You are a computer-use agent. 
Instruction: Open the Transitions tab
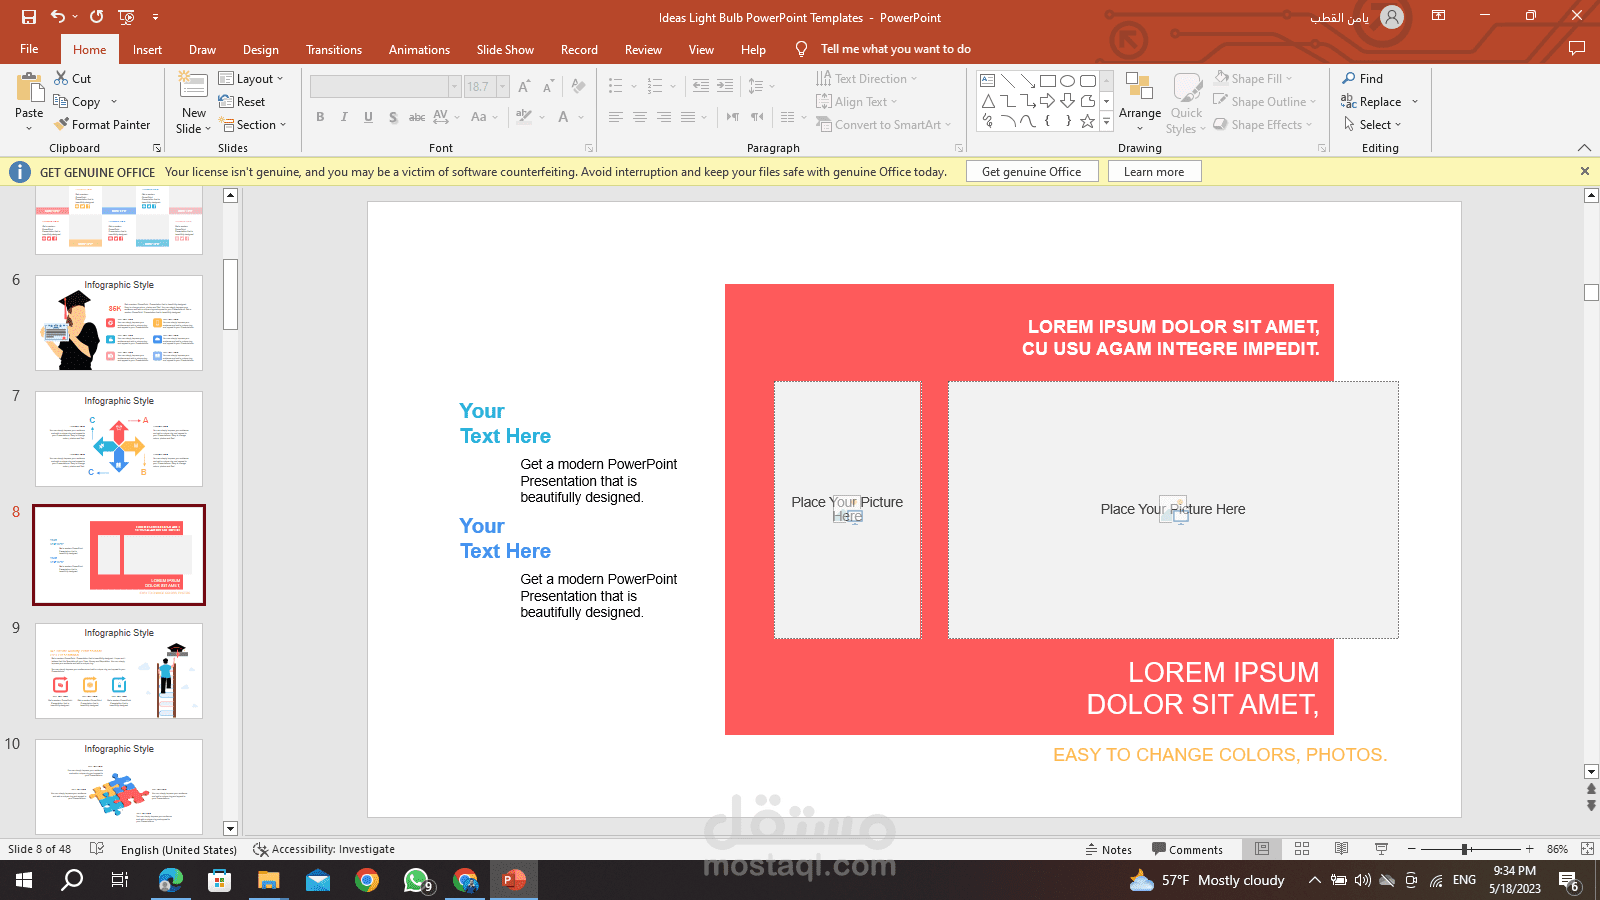tap(334, 50)
